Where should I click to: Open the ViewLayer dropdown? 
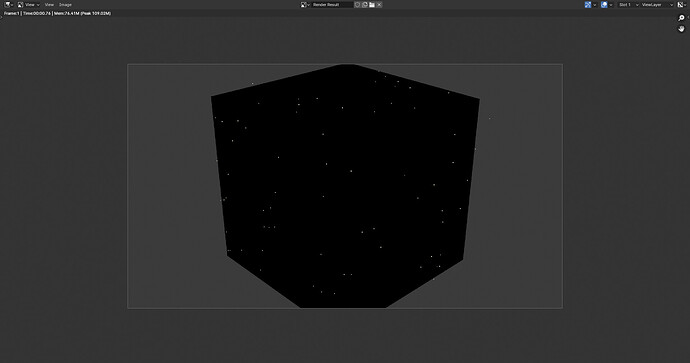tap(657, 4)
